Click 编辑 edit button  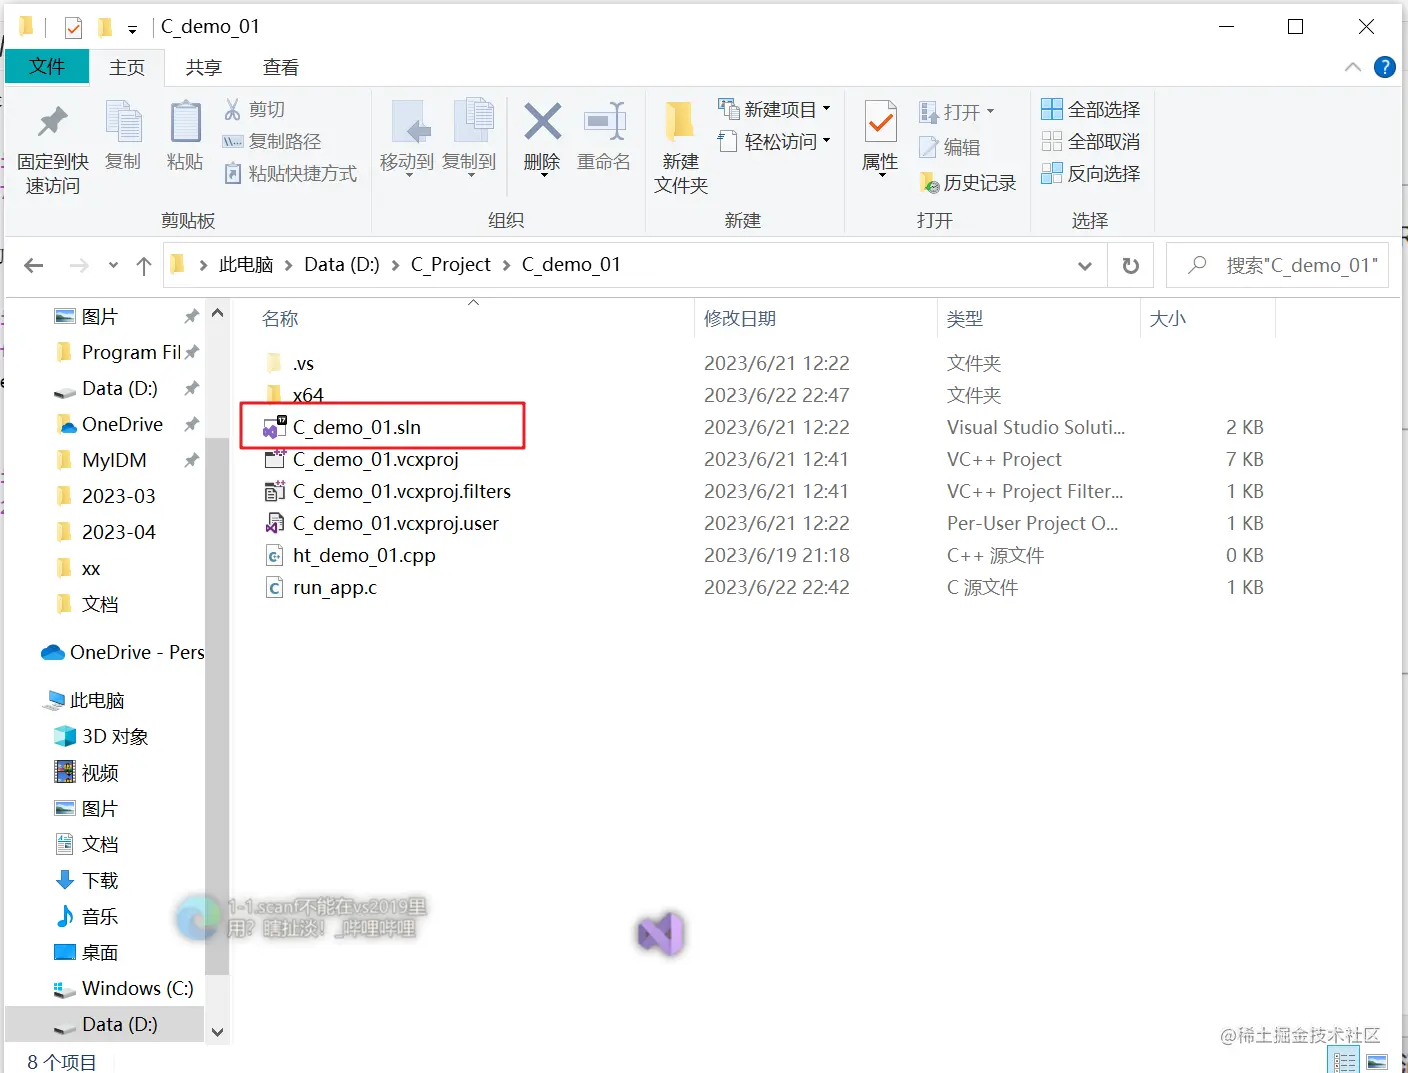point(949,147)
